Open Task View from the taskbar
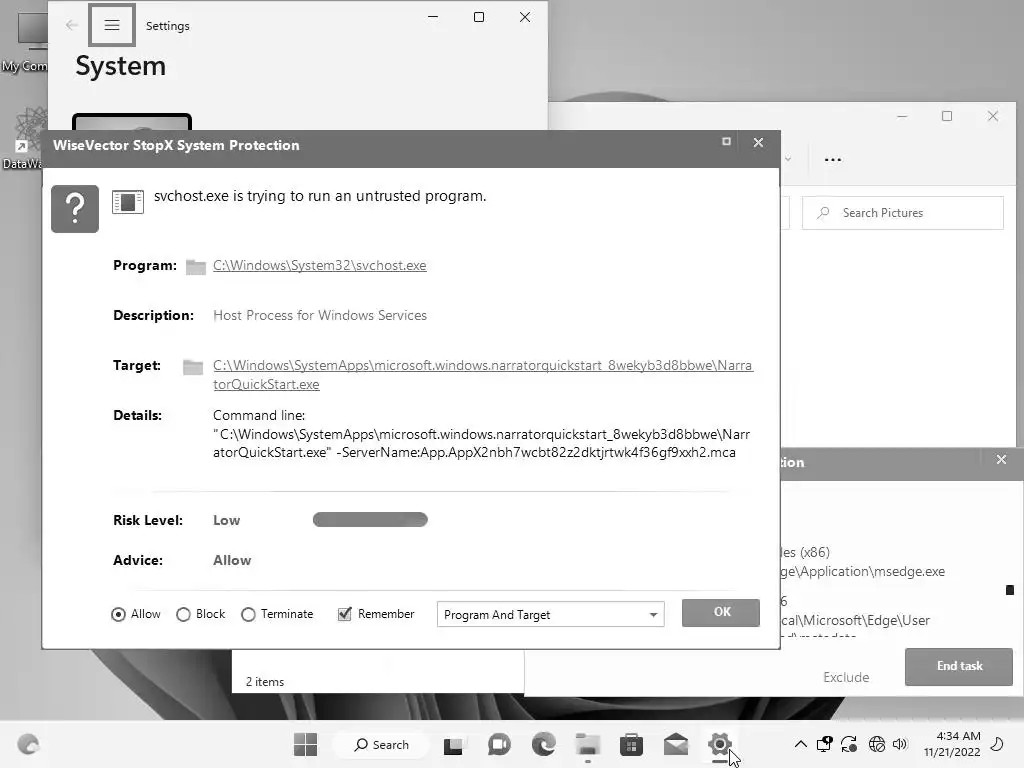This screenshot has height=768, width=1024. tap(453, 745)
